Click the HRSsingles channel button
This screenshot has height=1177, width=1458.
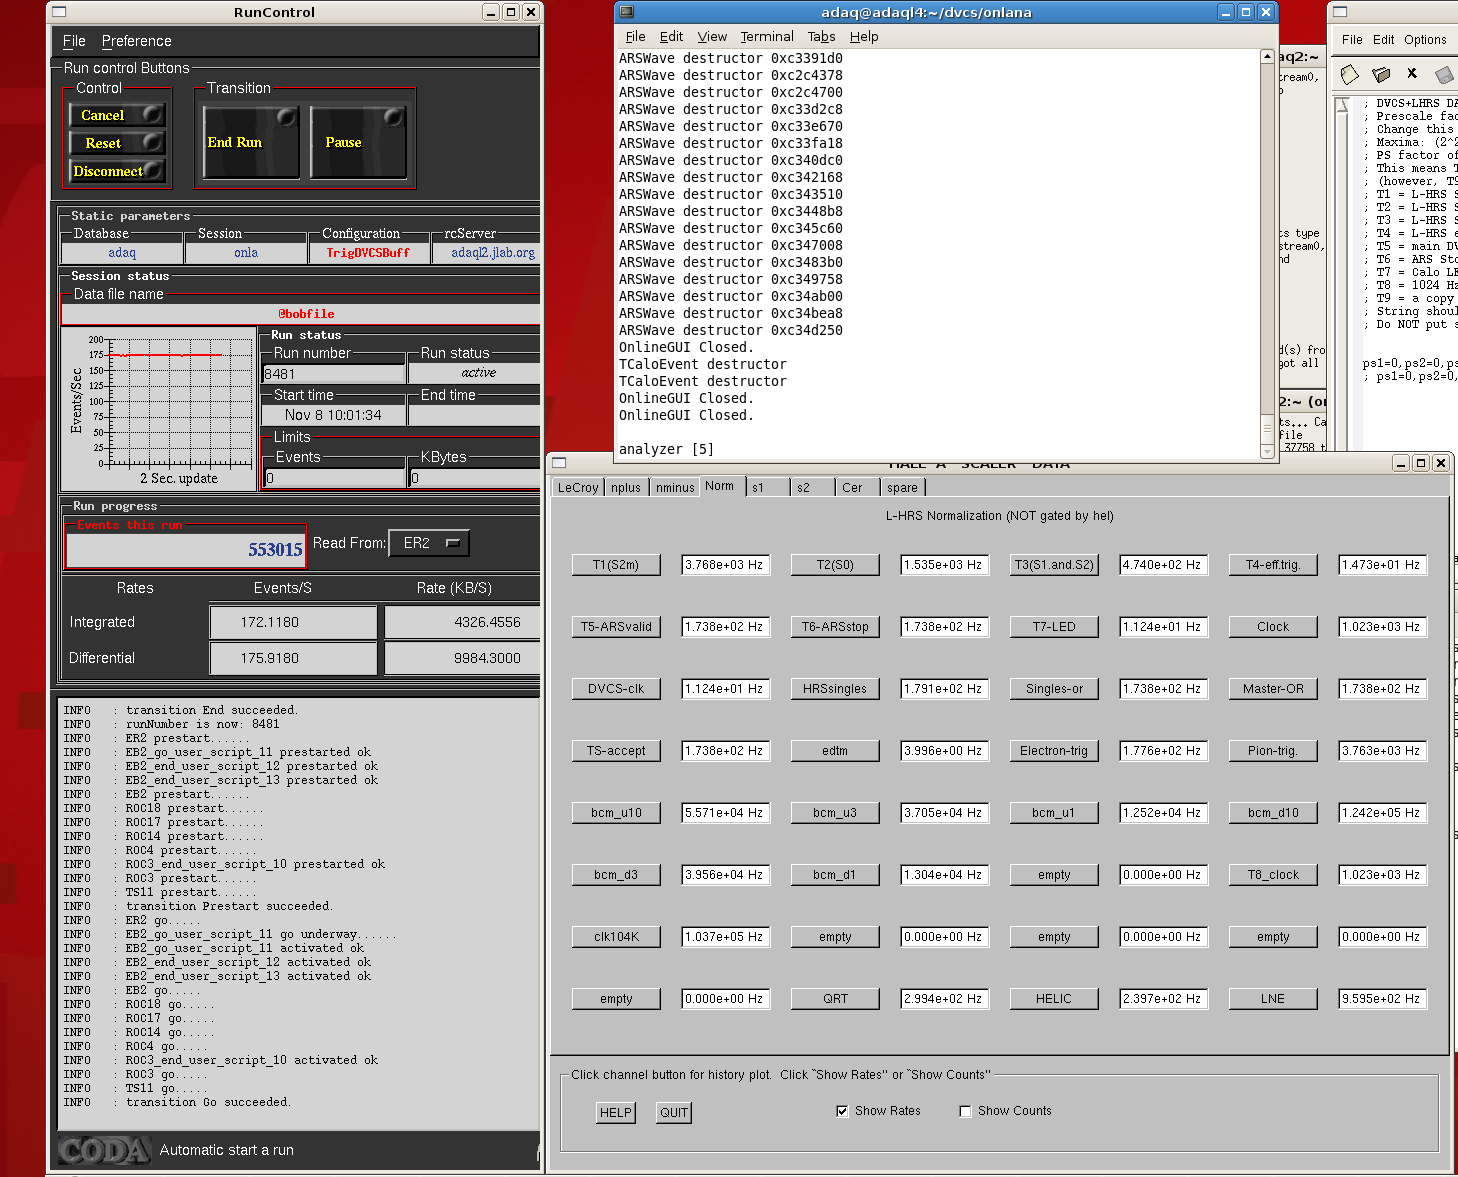[835, 689]
